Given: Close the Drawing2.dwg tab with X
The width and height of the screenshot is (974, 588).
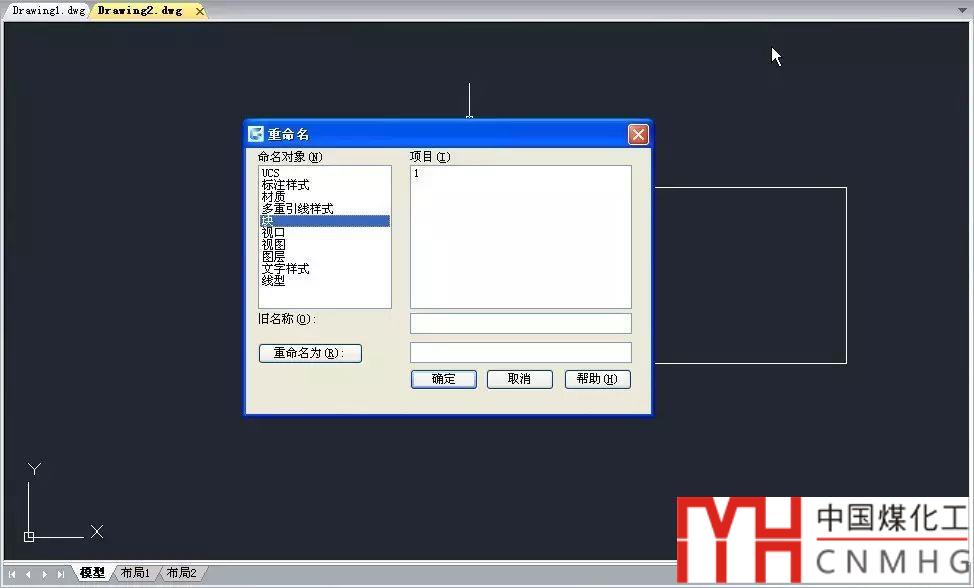Looking at the screenshot, I should click(x=199, y=11).
